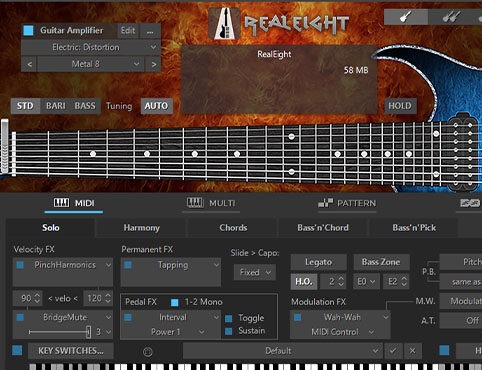This screenshot has width=482, height=370.
Task: Toggle Tapping permanent FX
Action: pos(128,265)
